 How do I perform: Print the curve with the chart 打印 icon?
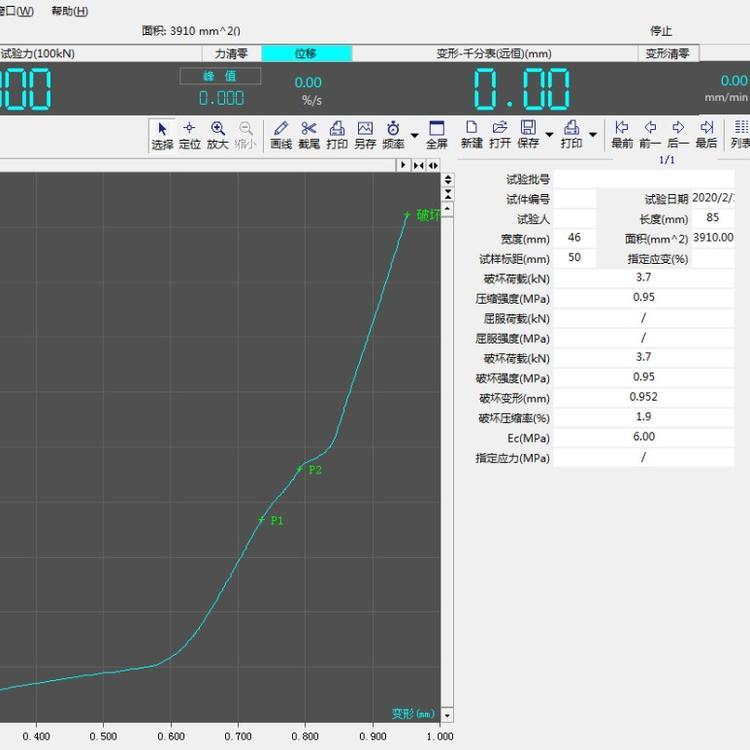(337, 135)
